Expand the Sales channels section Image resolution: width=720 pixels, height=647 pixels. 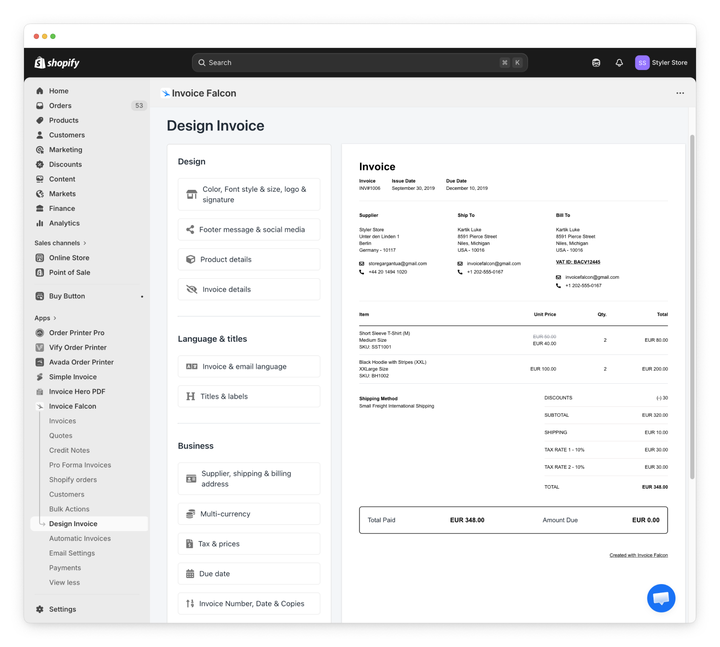click(60, 243)
